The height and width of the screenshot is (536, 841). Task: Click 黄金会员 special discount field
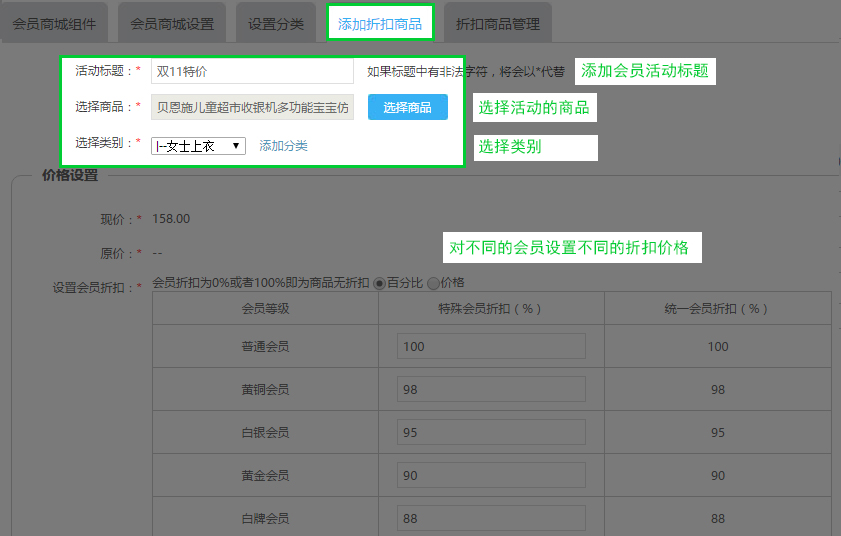point(491,476)
